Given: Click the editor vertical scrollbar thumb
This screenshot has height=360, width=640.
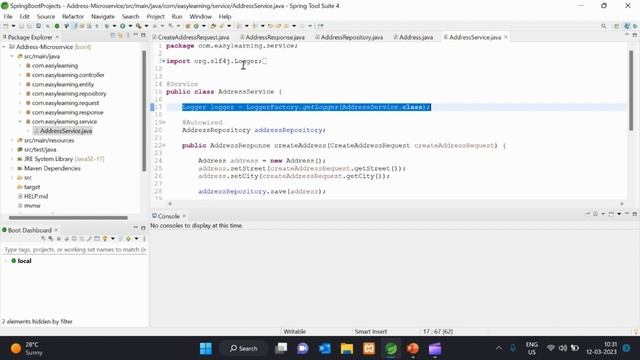Looking at the screenshot, I should pos(631,91).
